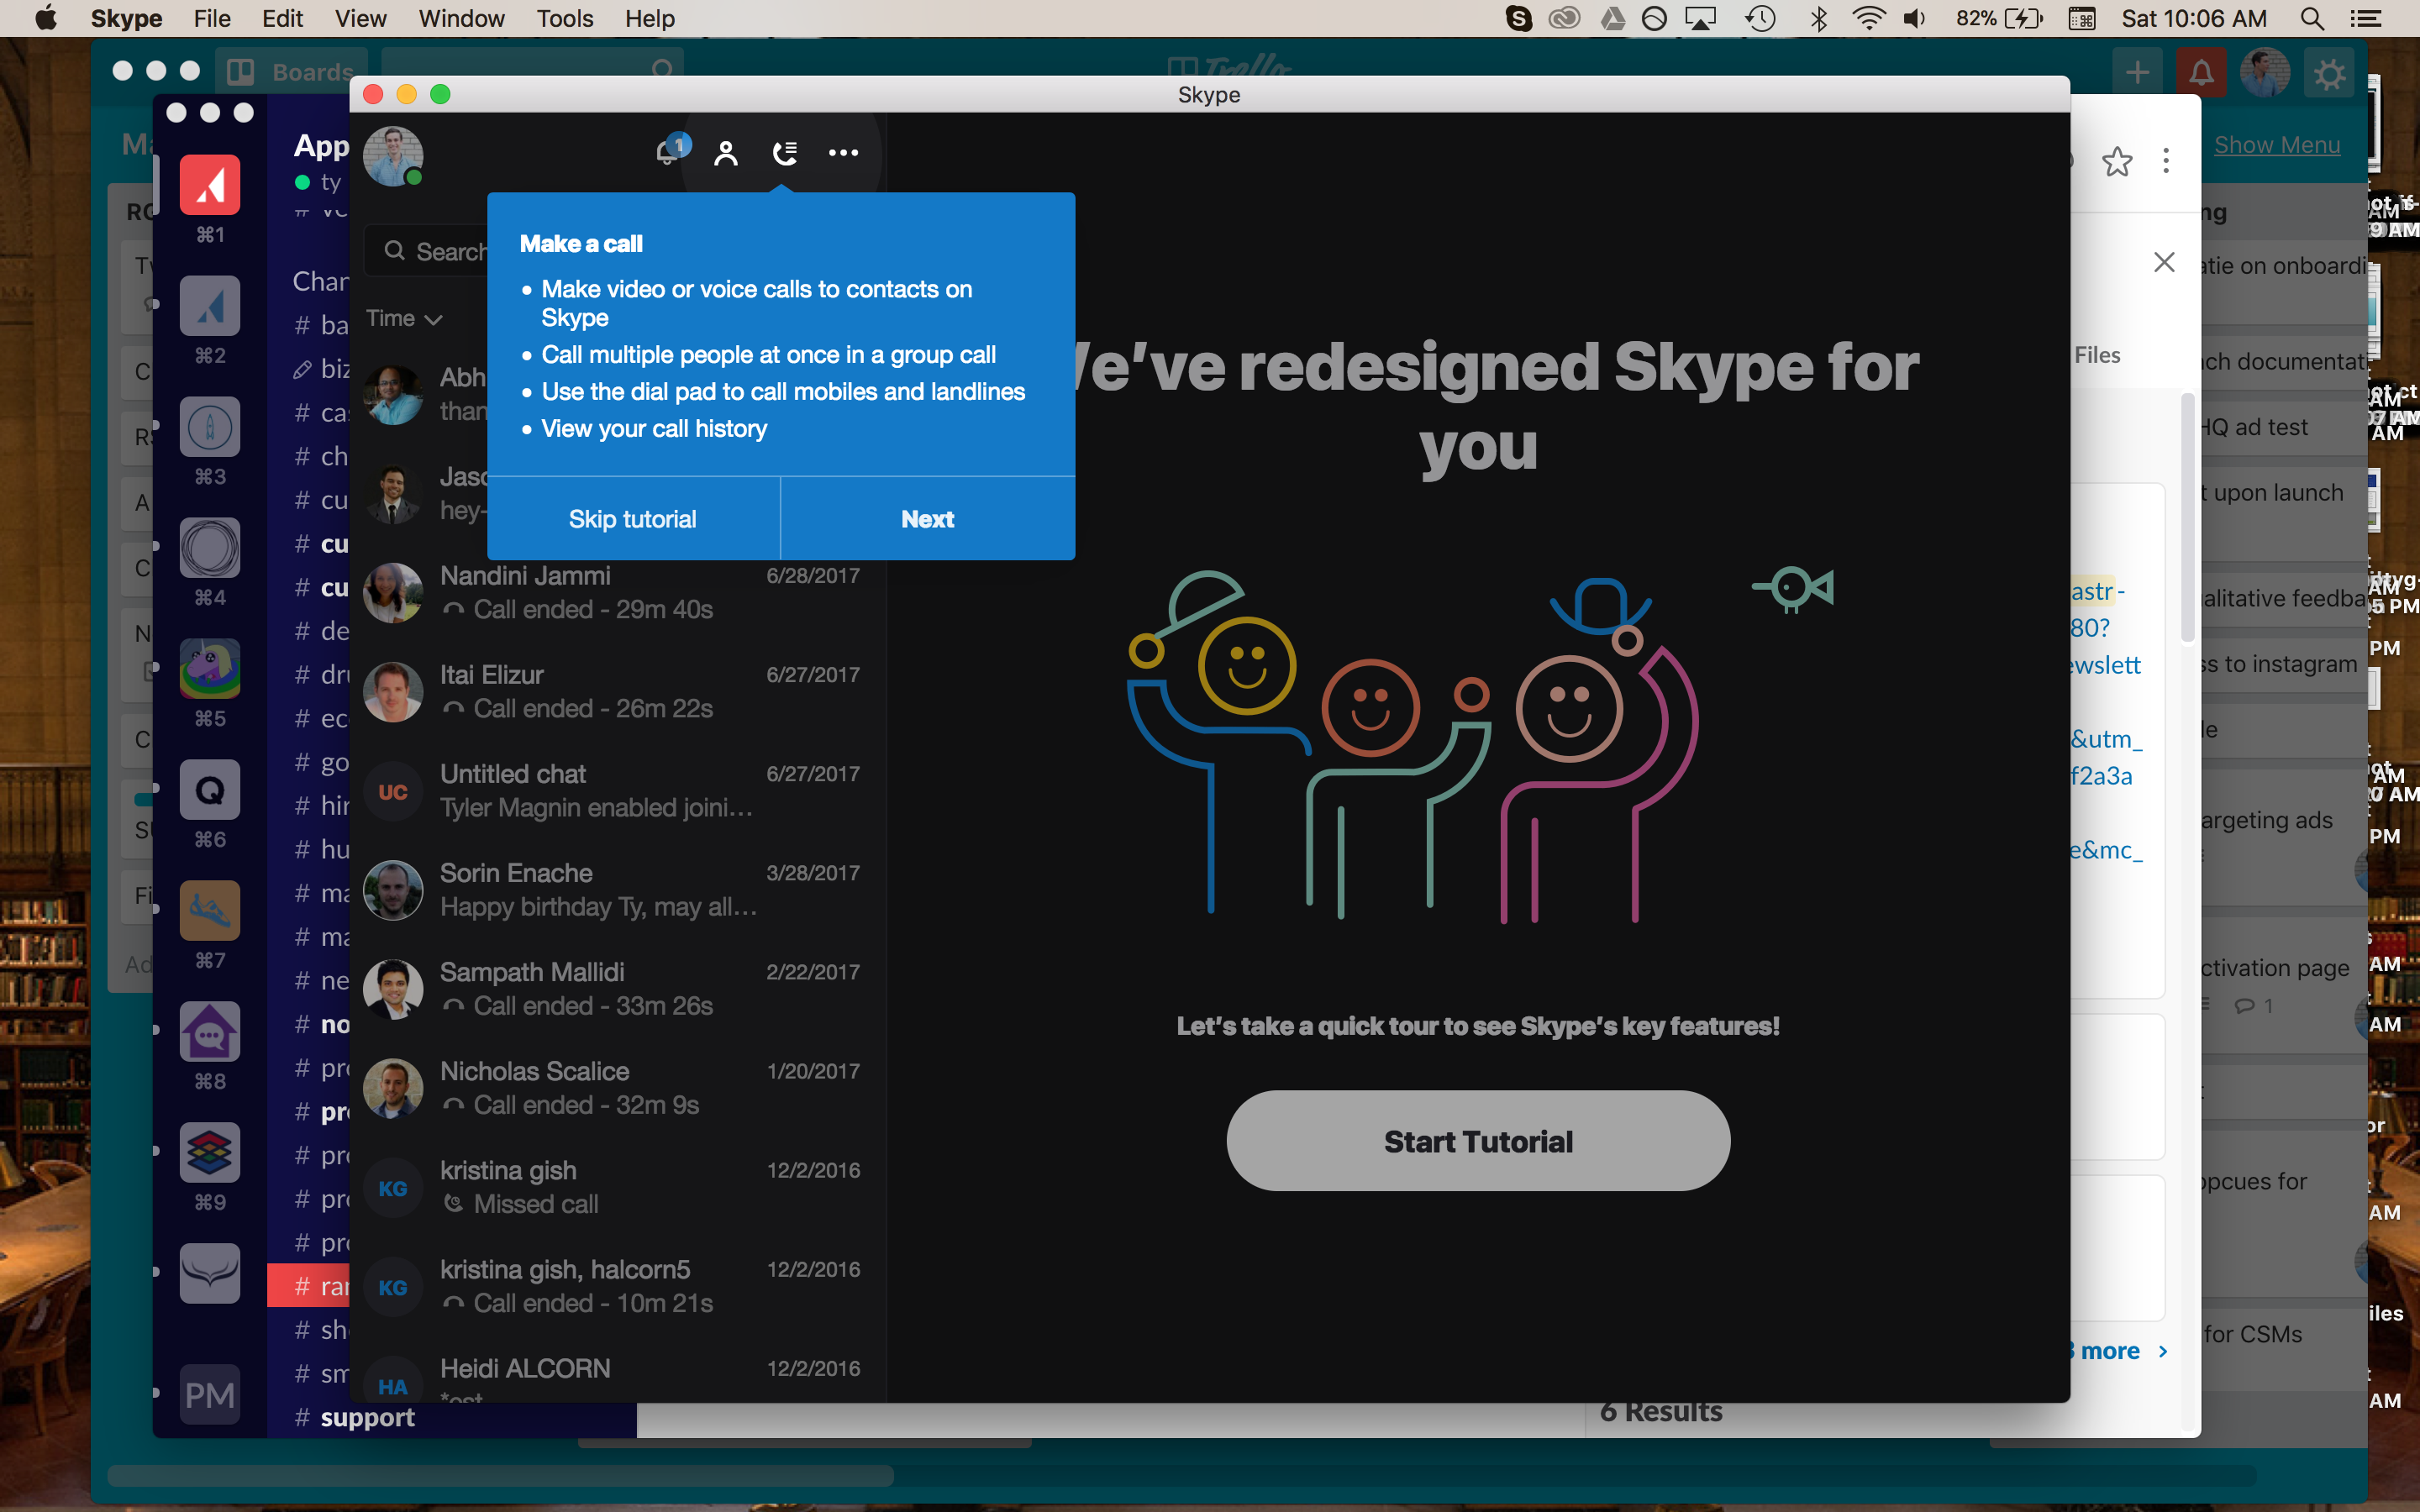Open the Skype menu in menu bar
The height and width of the screenshot is (1512, 2420).
pos(126,18)
